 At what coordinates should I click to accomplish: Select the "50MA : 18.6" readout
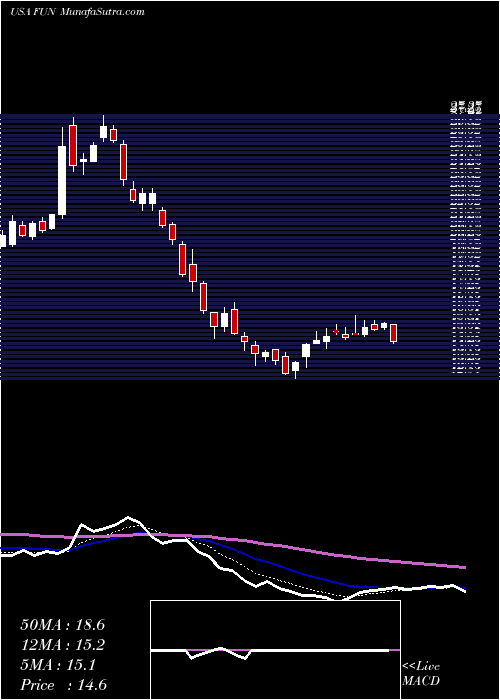click(x=62, y=625)
